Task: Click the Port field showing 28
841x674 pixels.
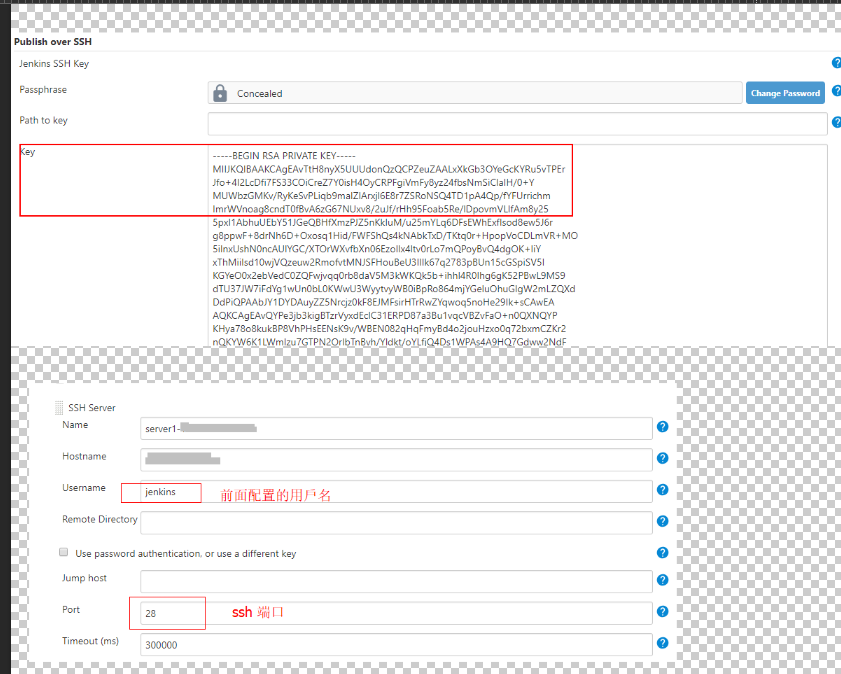Action: pos(396,613)
